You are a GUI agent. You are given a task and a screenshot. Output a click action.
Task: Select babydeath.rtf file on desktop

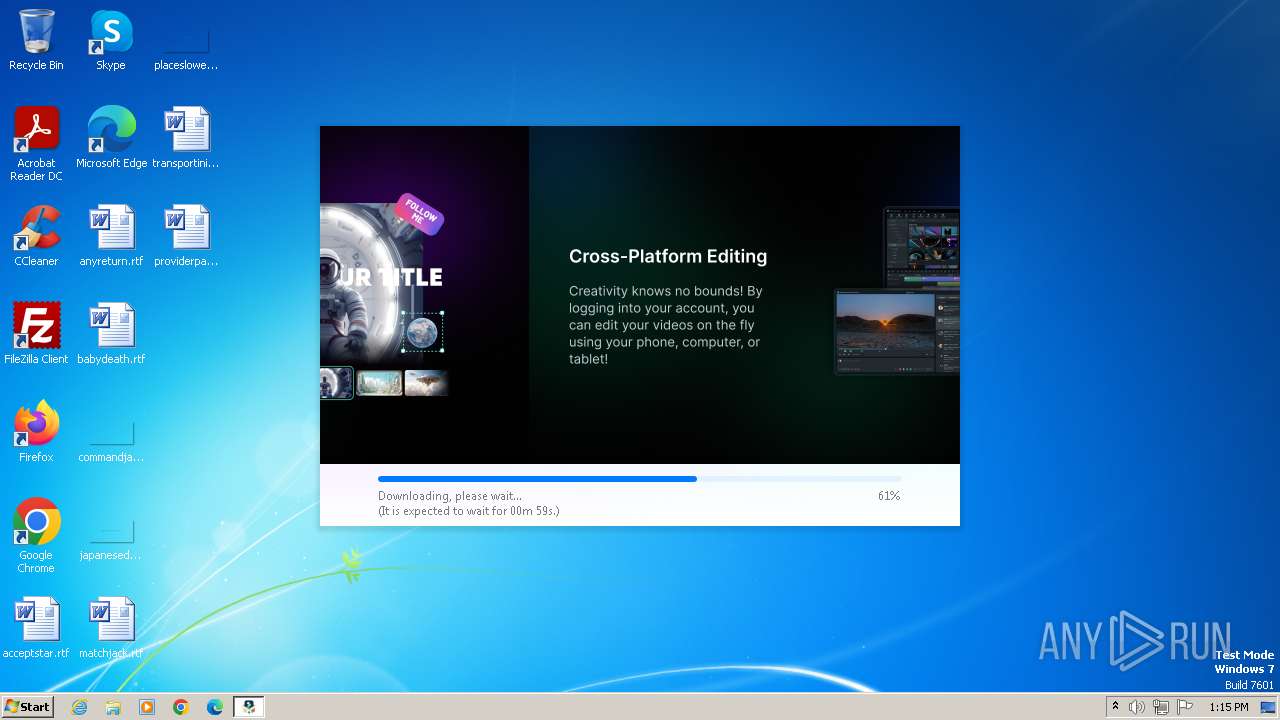click(111, 333)
